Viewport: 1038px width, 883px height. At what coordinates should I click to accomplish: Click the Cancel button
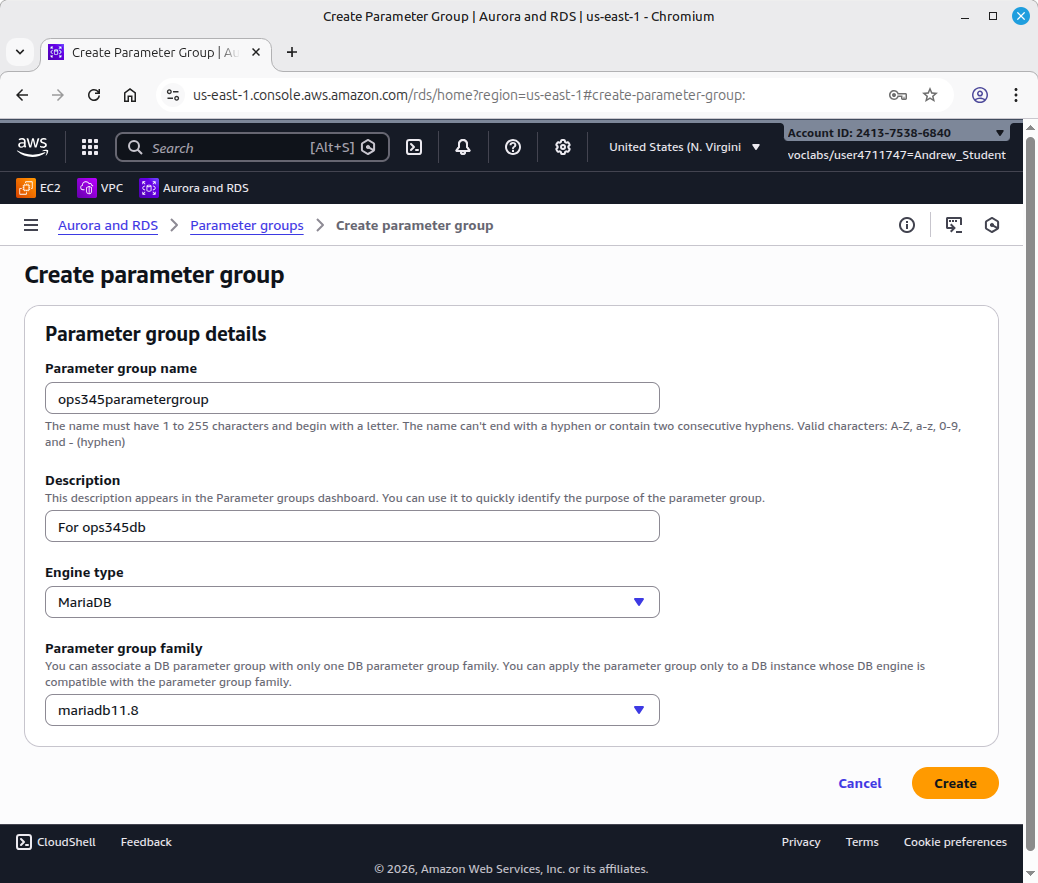[860, 783]
